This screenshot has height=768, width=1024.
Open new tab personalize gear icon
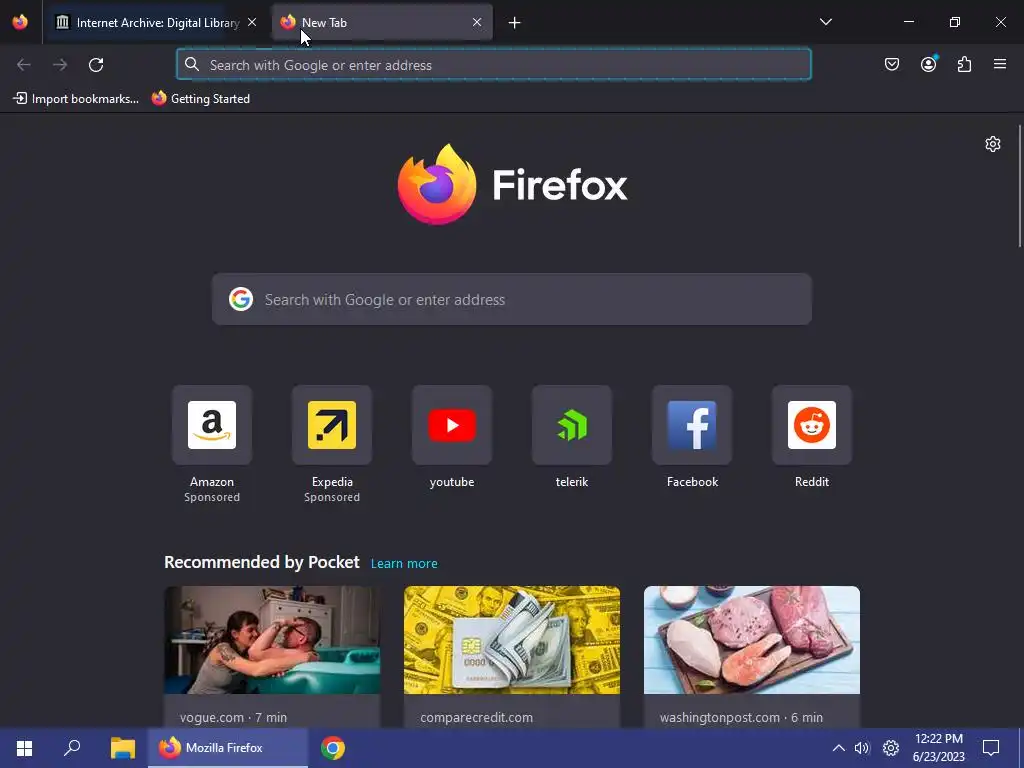[x=993, y=144]
